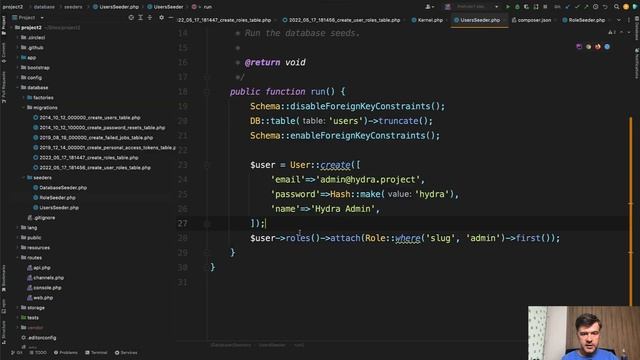Click 'admin@hydra.project' text on line 24

[x=368, y=180]
